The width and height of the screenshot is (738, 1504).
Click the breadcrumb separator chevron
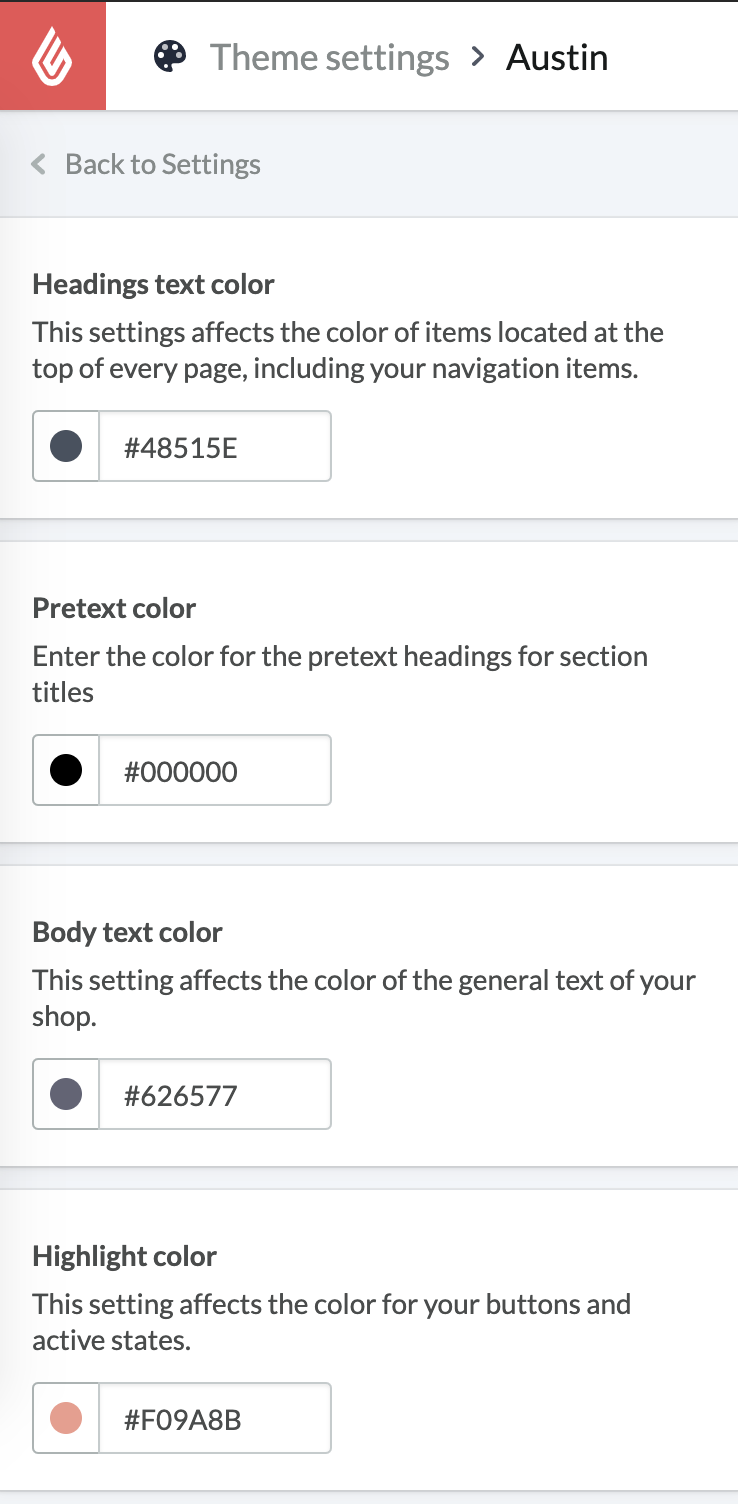(479, 57)
